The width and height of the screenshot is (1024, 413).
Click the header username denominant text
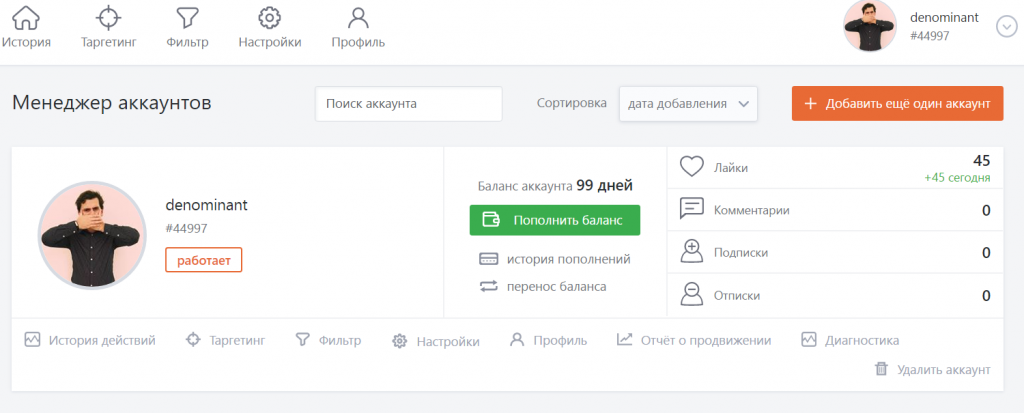click(x=944, y=18)
